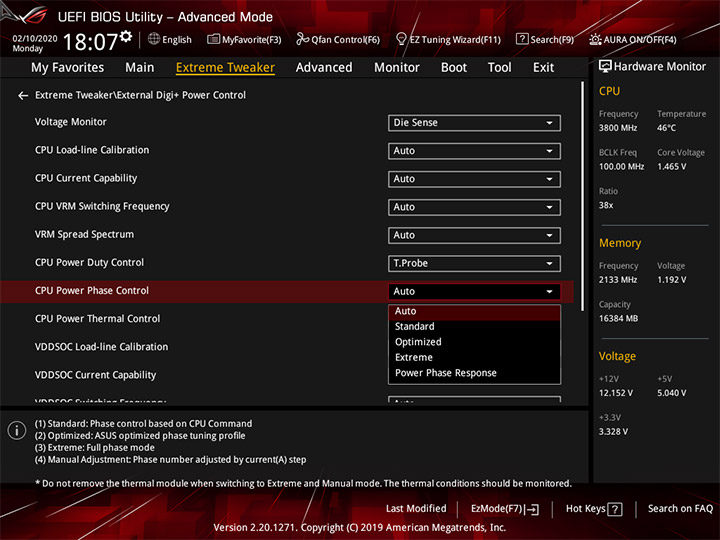This screenshot has height=540, width=720.
Task: Click the Hot Keys question mark icon
Action: 615,509
